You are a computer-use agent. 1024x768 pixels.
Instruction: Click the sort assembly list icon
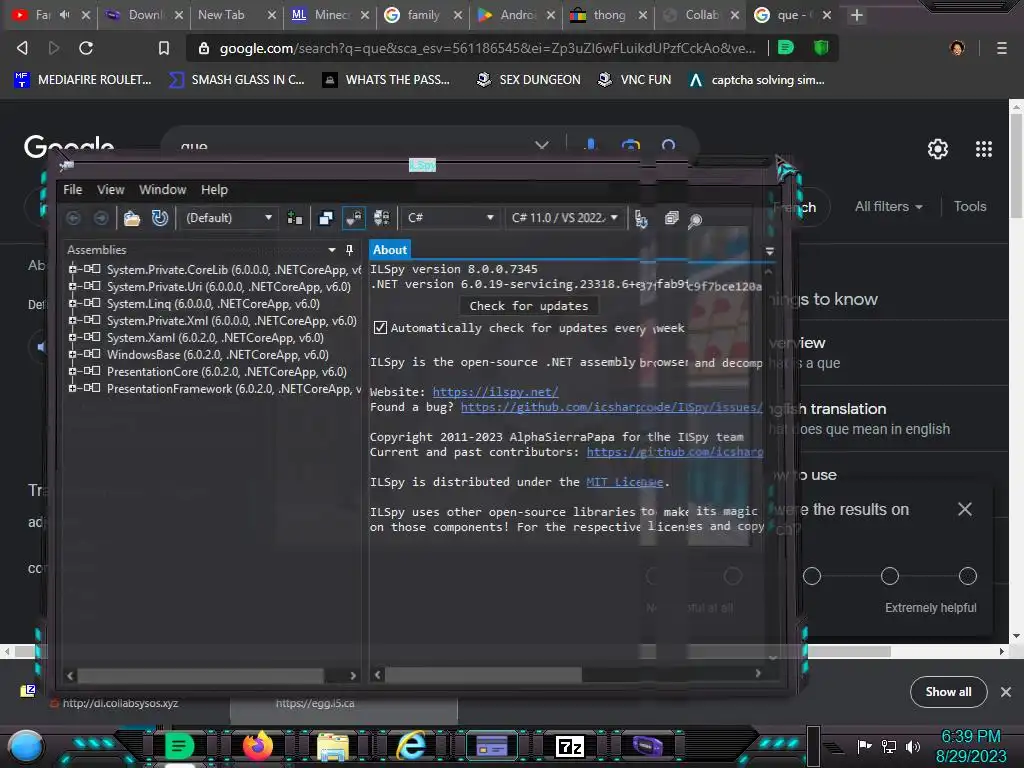tap(641, 219)
